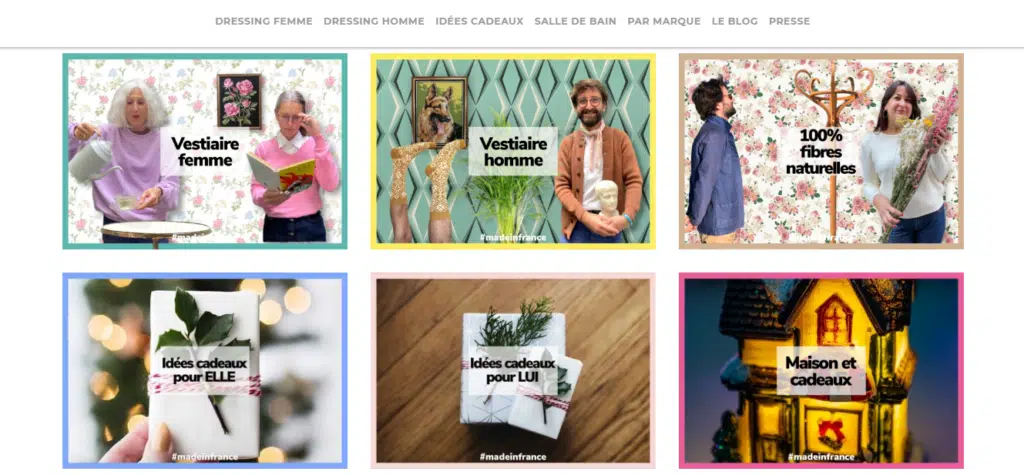This screenshot has width=1024, height=475.
Task: Open the Vestiaire femme category tile
Action: click(205, 151)
